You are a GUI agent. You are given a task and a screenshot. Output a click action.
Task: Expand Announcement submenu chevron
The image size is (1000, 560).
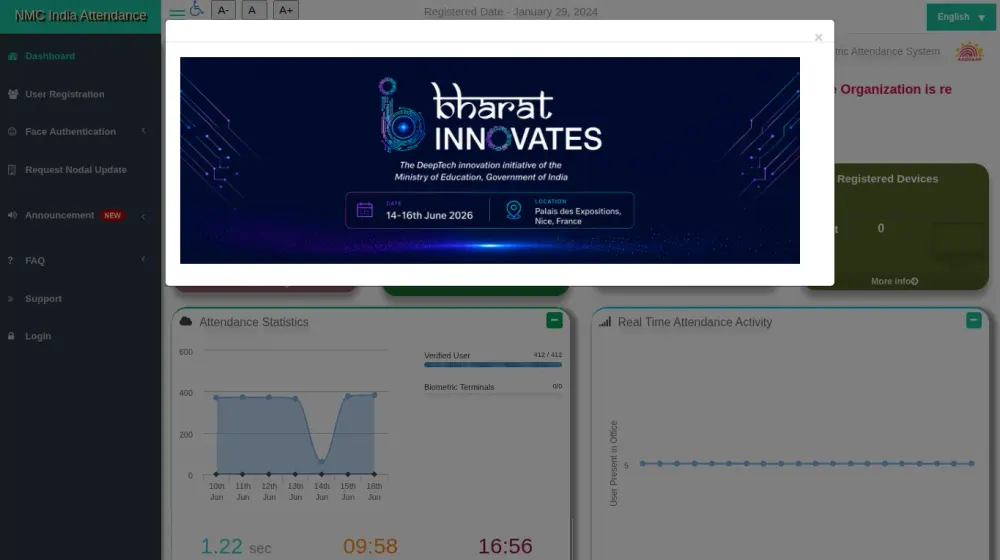pyautogui.click(x=143, y=216)
